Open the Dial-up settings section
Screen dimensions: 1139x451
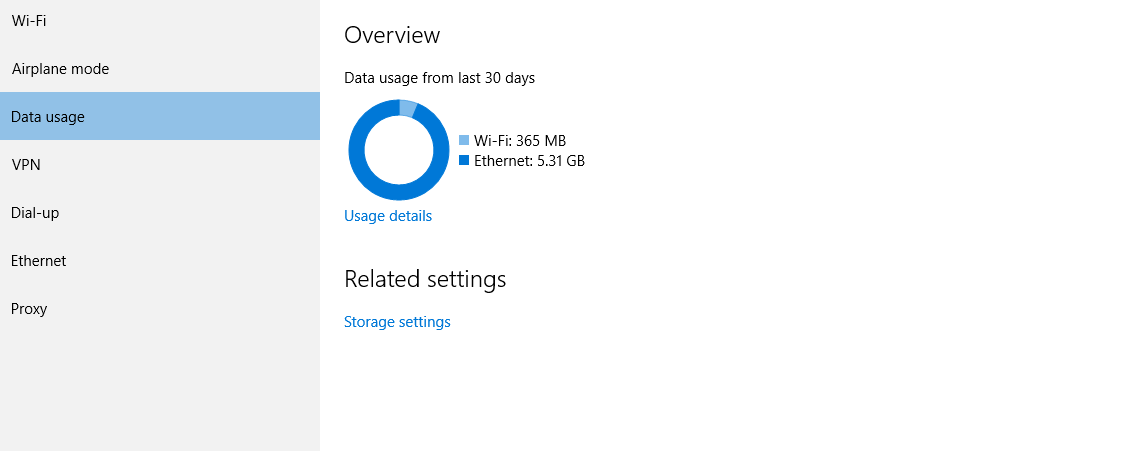coord(160,213)
